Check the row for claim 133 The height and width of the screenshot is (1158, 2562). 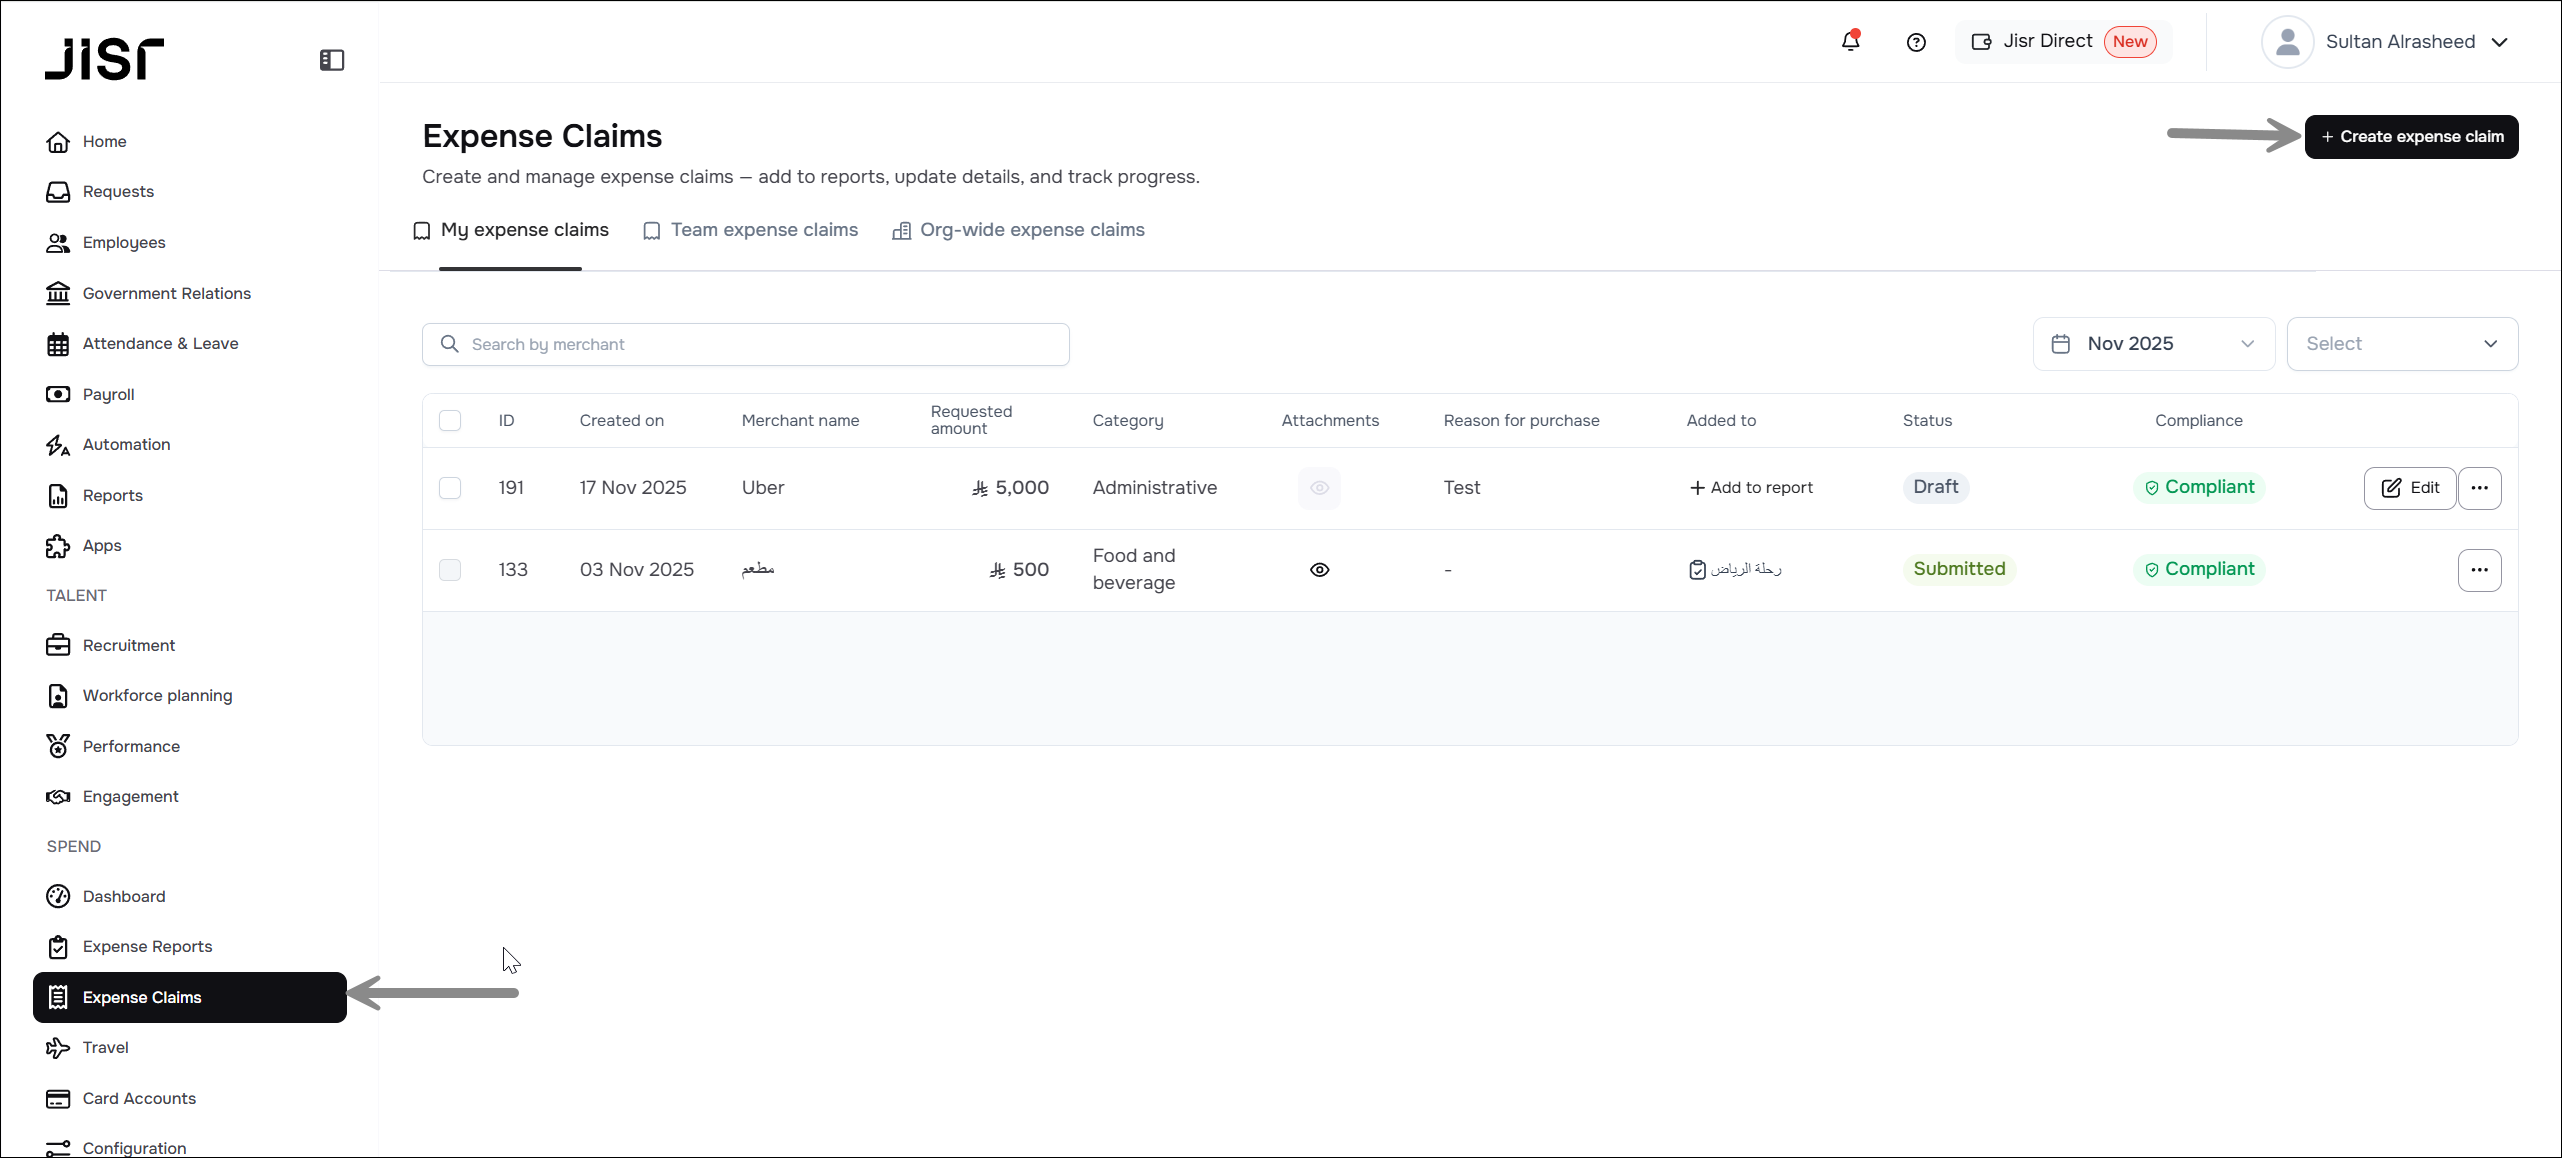[450, 570]
